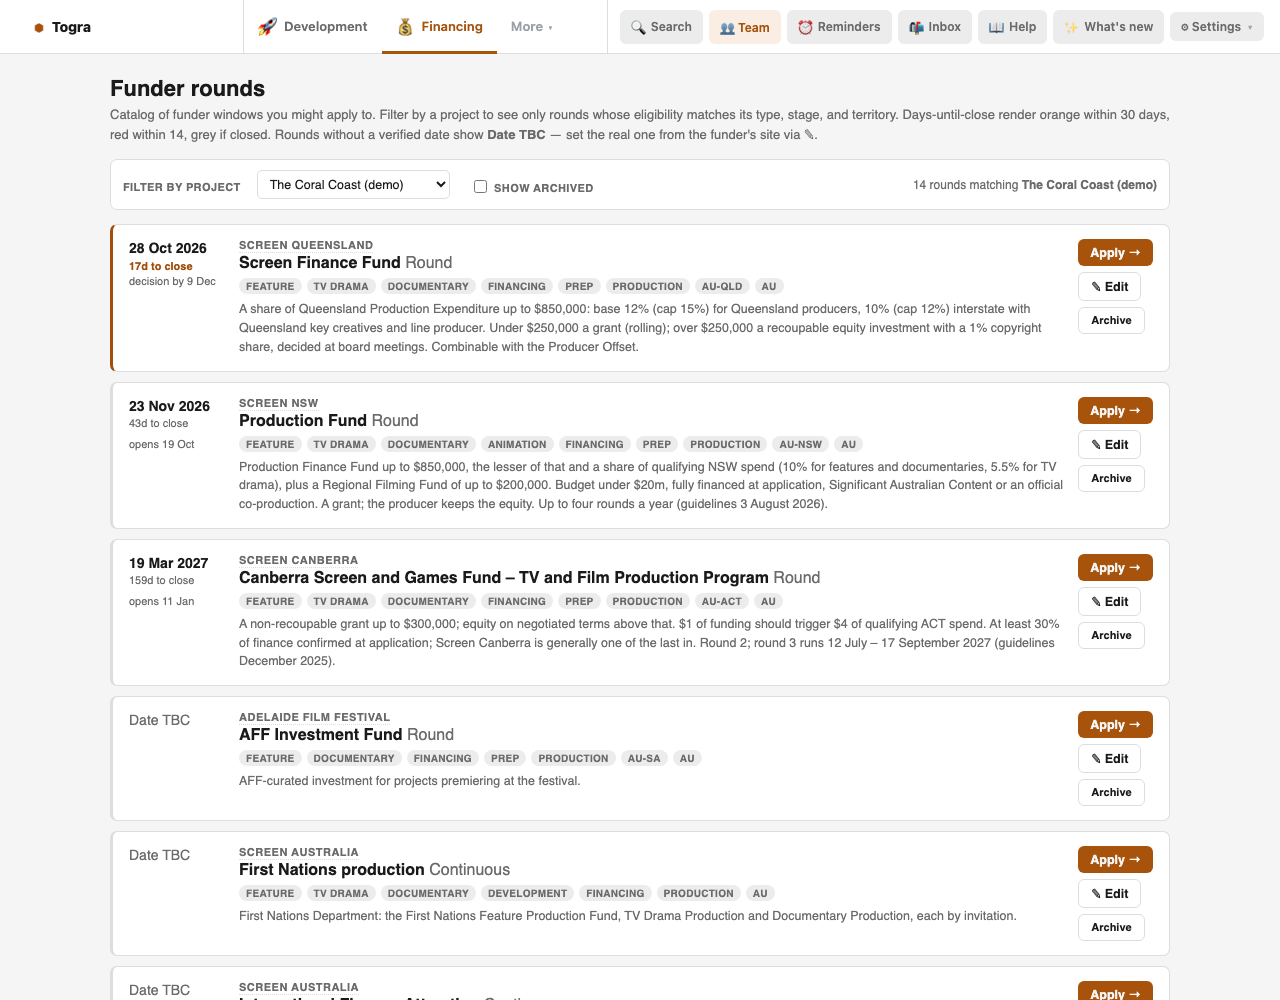Viewport: 1280px width, 1000px height.
Task: Apply to AFF Investment Fund round
Action: click(x=1115, y=725)
